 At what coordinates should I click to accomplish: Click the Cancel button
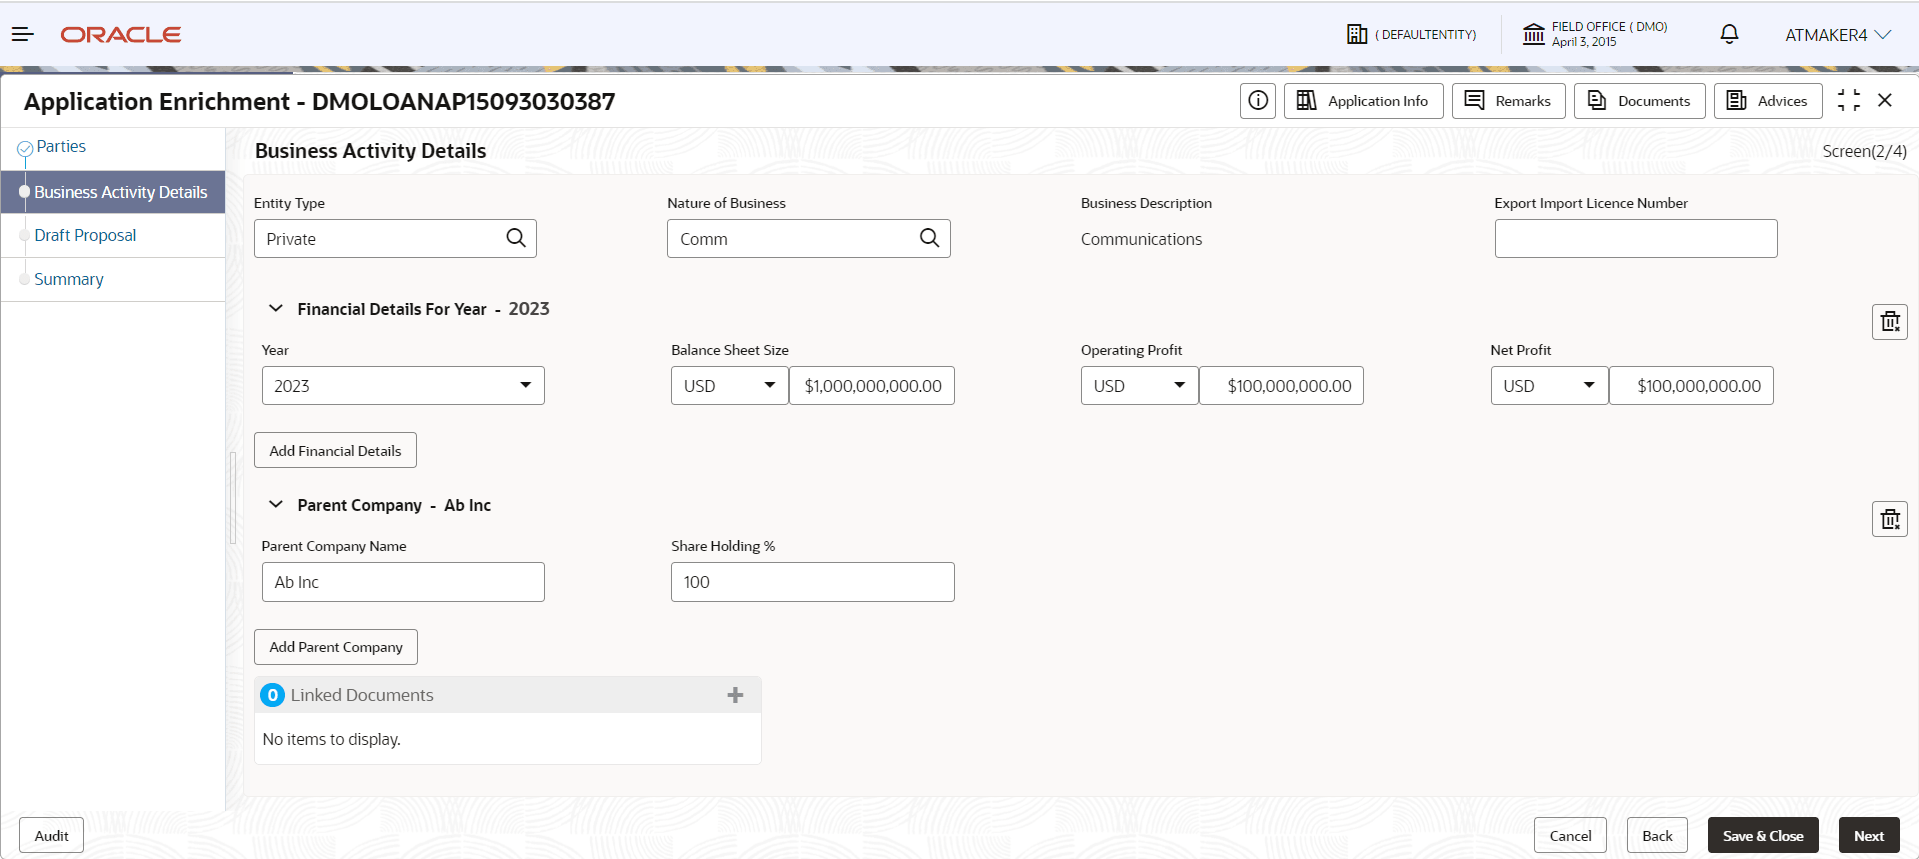click(1570, 836)
